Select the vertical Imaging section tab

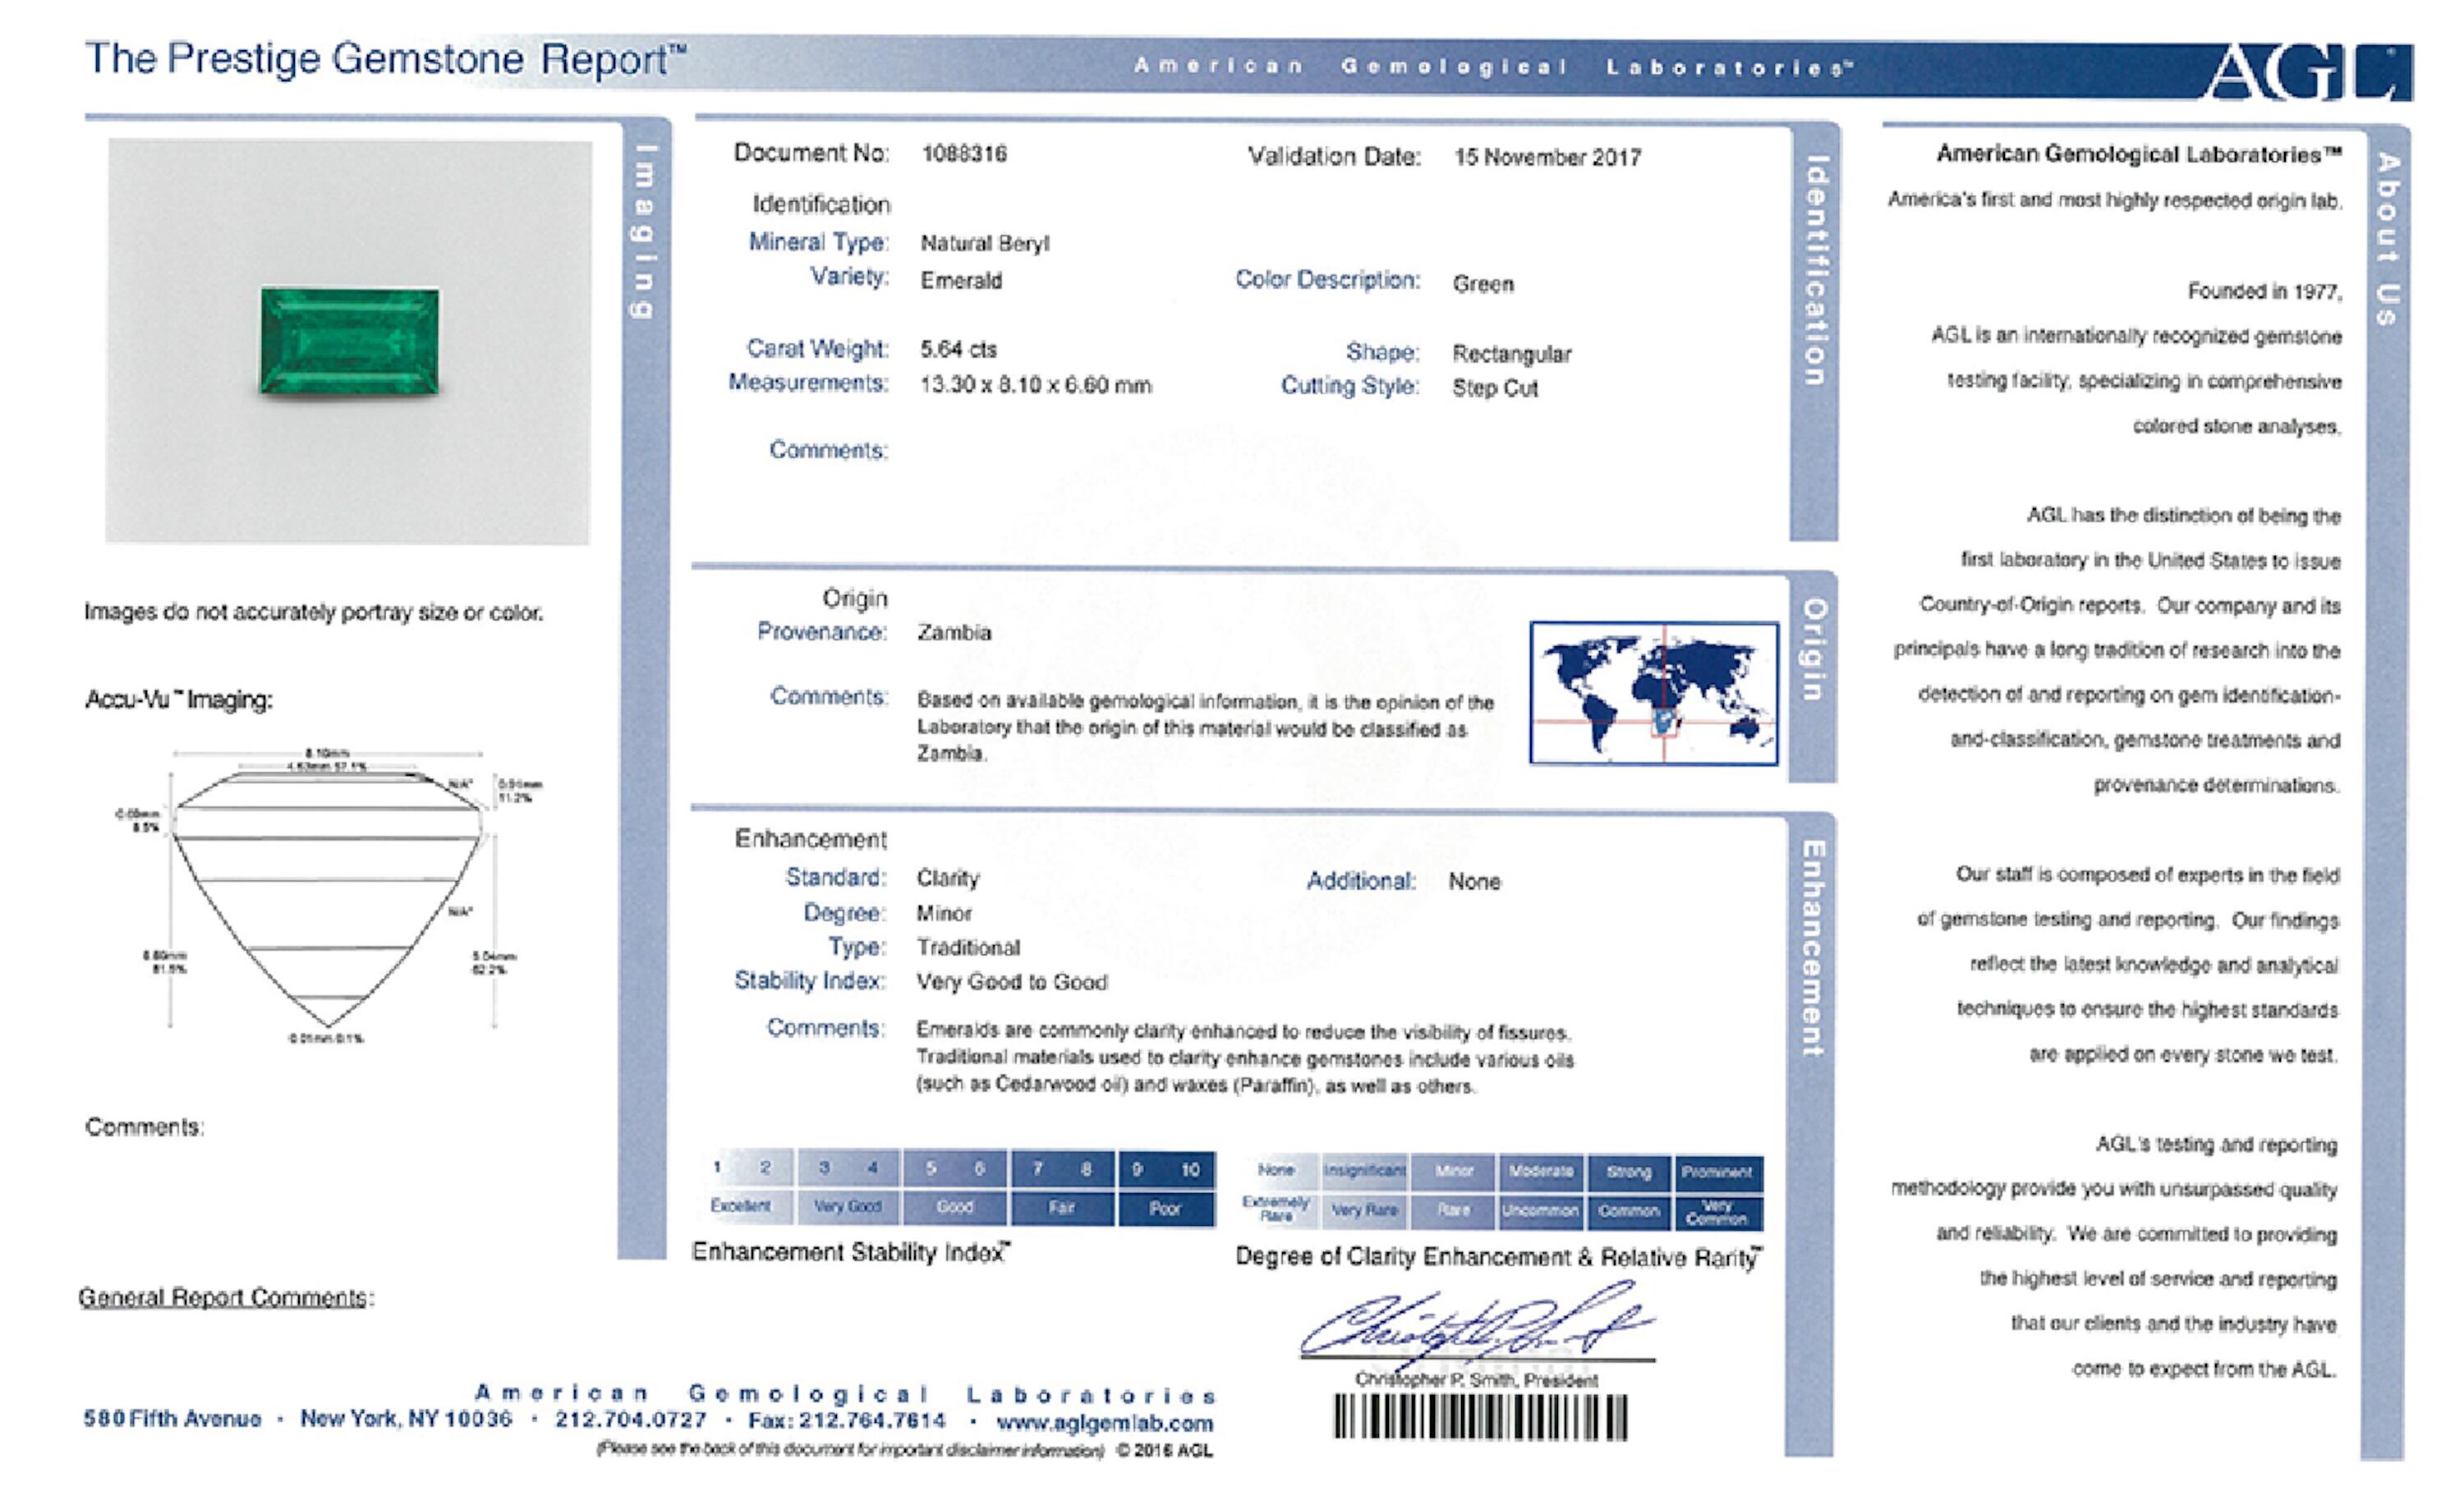[x=645, y=232]
